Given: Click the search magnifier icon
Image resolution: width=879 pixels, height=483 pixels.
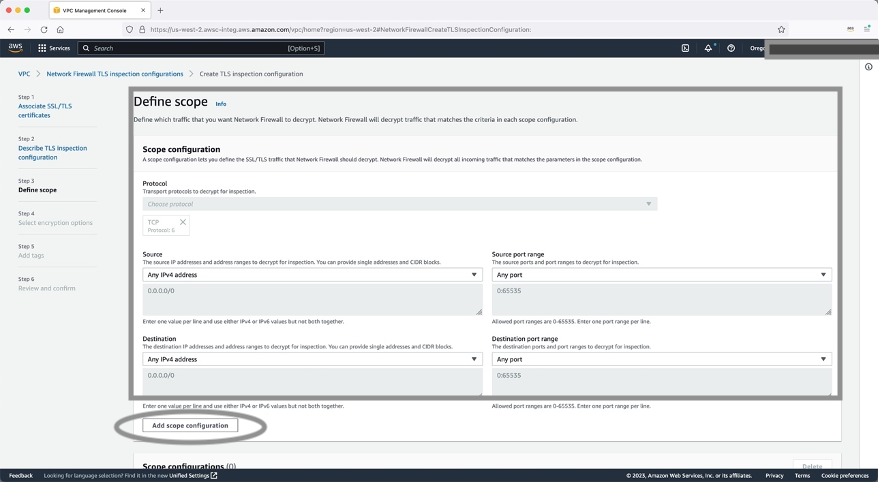Looking at the screenshot, I should 86,48.
